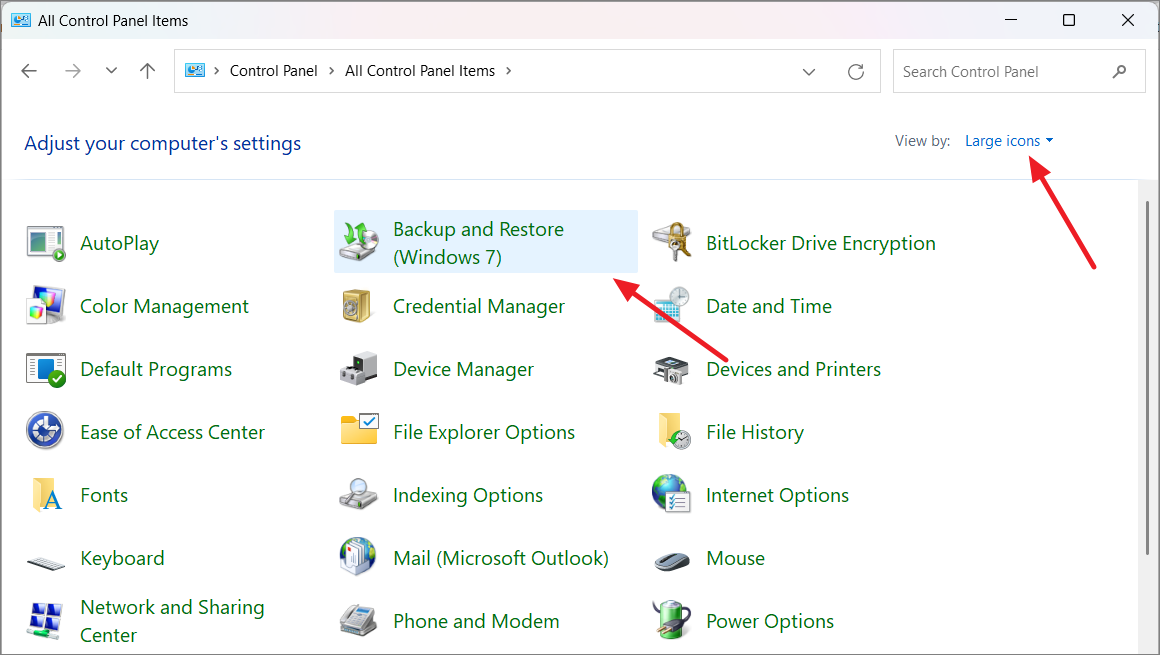The image size is (1160, 655).
Task: Open the Ease of Access Center icon
Action: [x=45, y=431]
